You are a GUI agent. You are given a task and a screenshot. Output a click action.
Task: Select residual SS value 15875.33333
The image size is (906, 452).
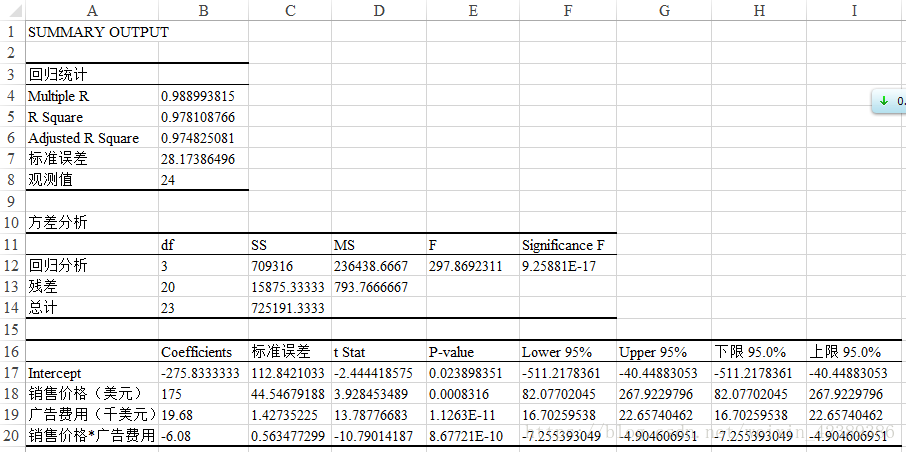290,287
